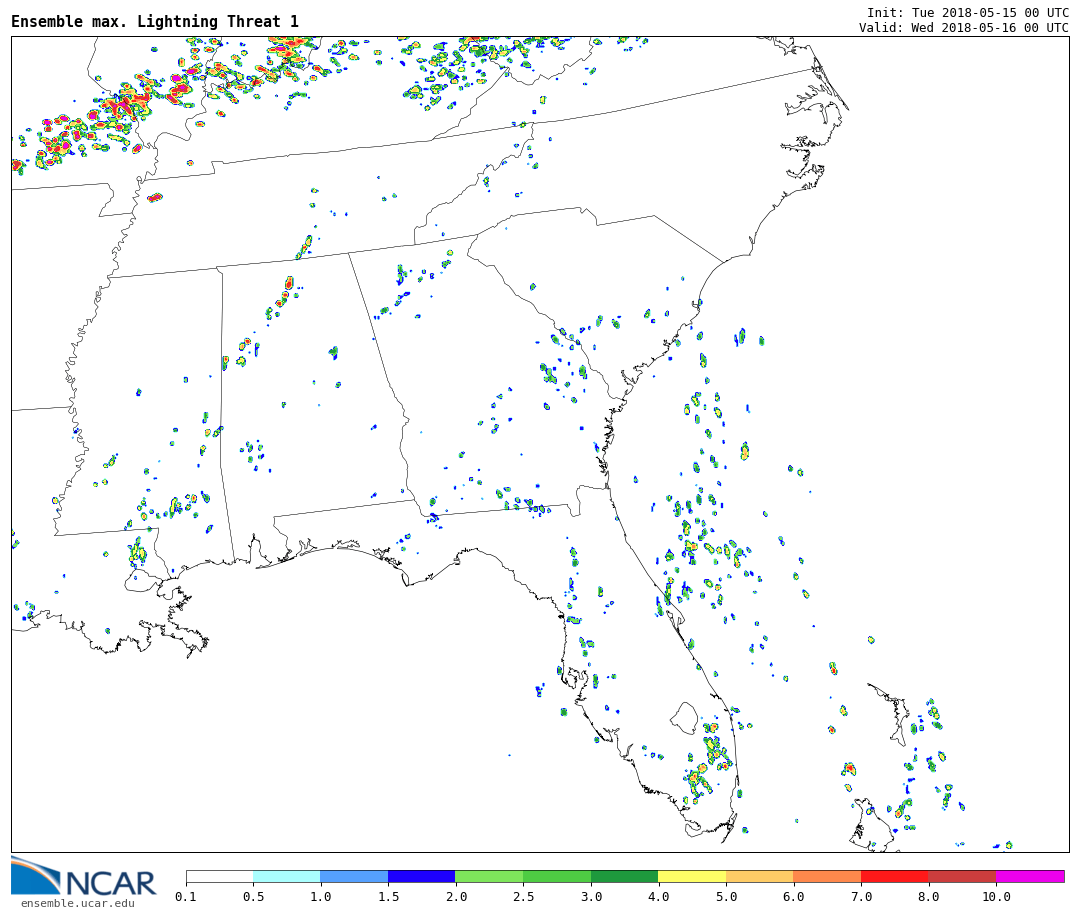Click the magenta legend swatch
Image resolution: width=1080 pixels, height=915 pixels.
tap(1030, 876)
